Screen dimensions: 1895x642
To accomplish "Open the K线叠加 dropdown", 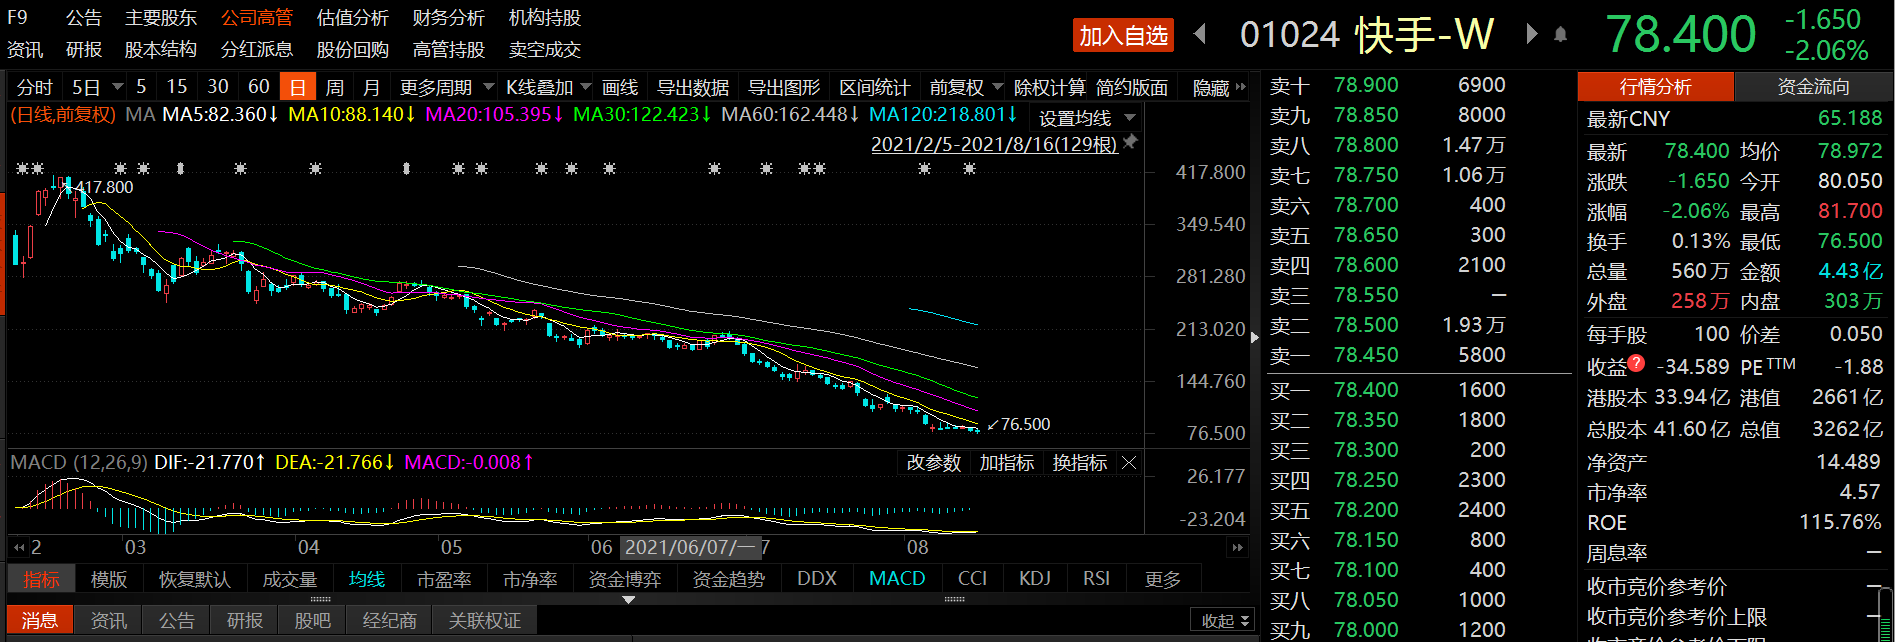I will pyautogui.click(x=548, y=87).
